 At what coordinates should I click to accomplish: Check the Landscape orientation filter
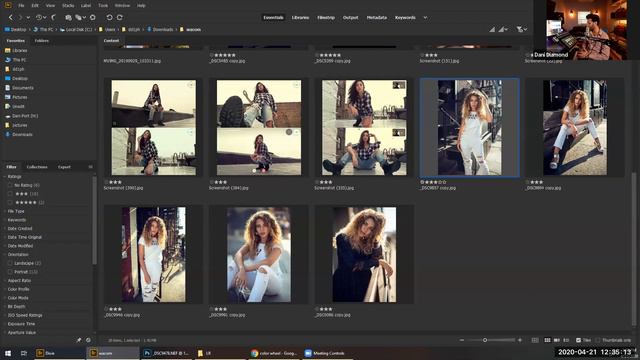(x=10, y=263)
